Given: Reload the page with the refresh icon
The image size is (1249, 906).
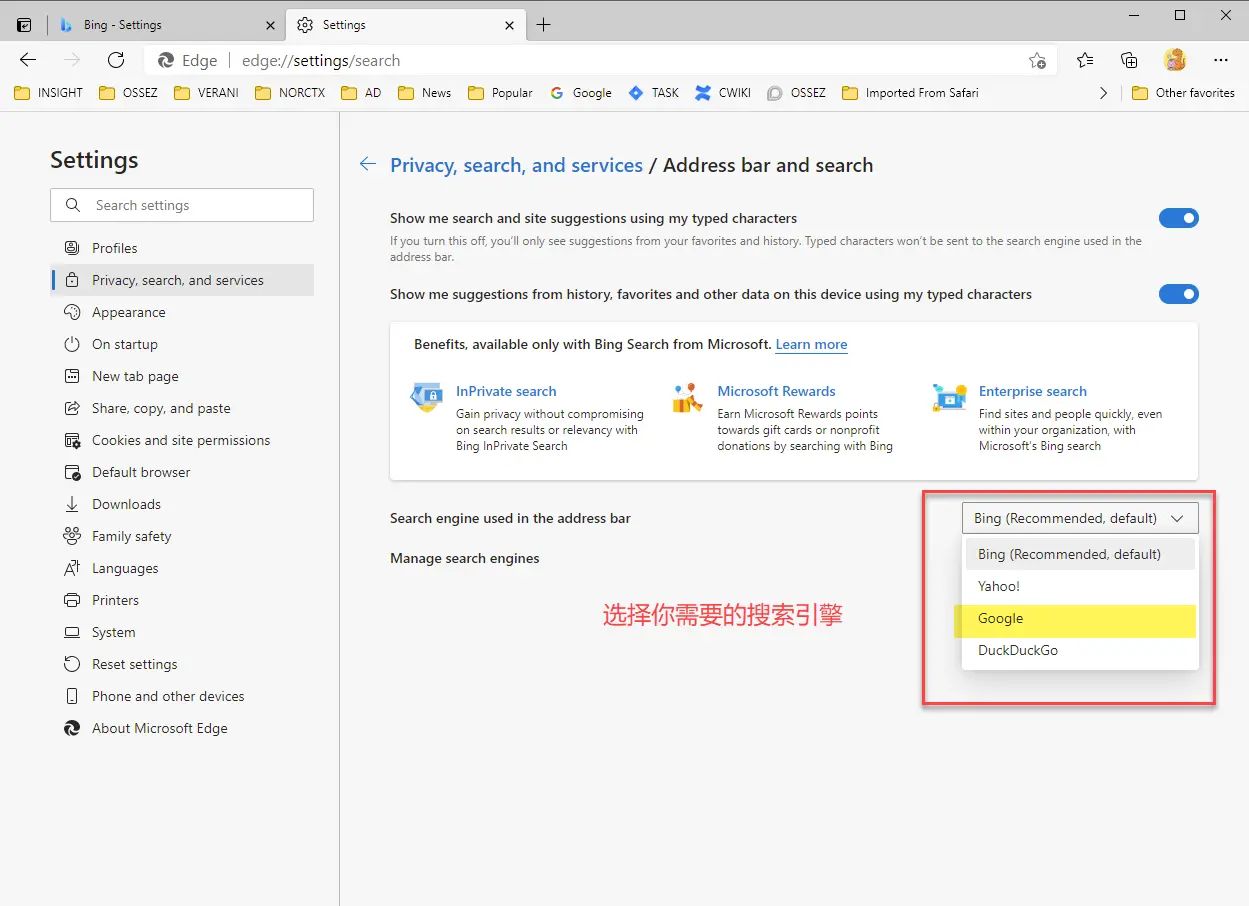Looking at the screenshot, I should [x=116, y=60].
